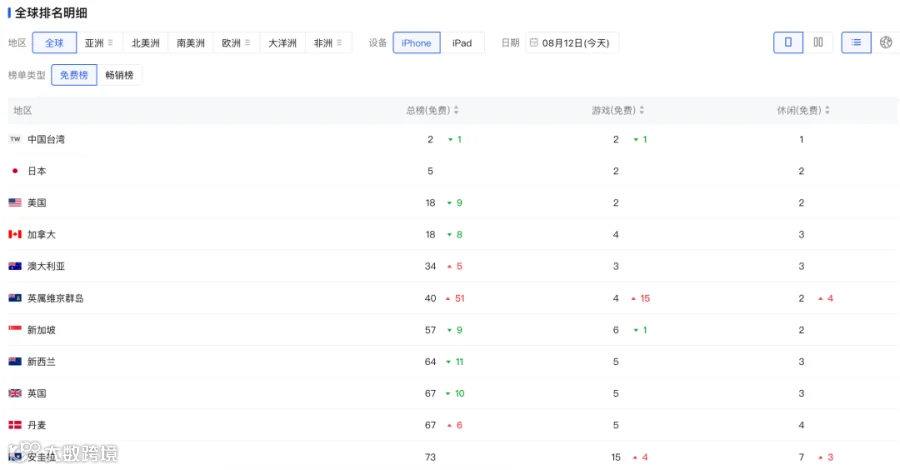Screen dimensions: 900x470
Task: Click the 中国台湾 row name
Action: (46, 139)
